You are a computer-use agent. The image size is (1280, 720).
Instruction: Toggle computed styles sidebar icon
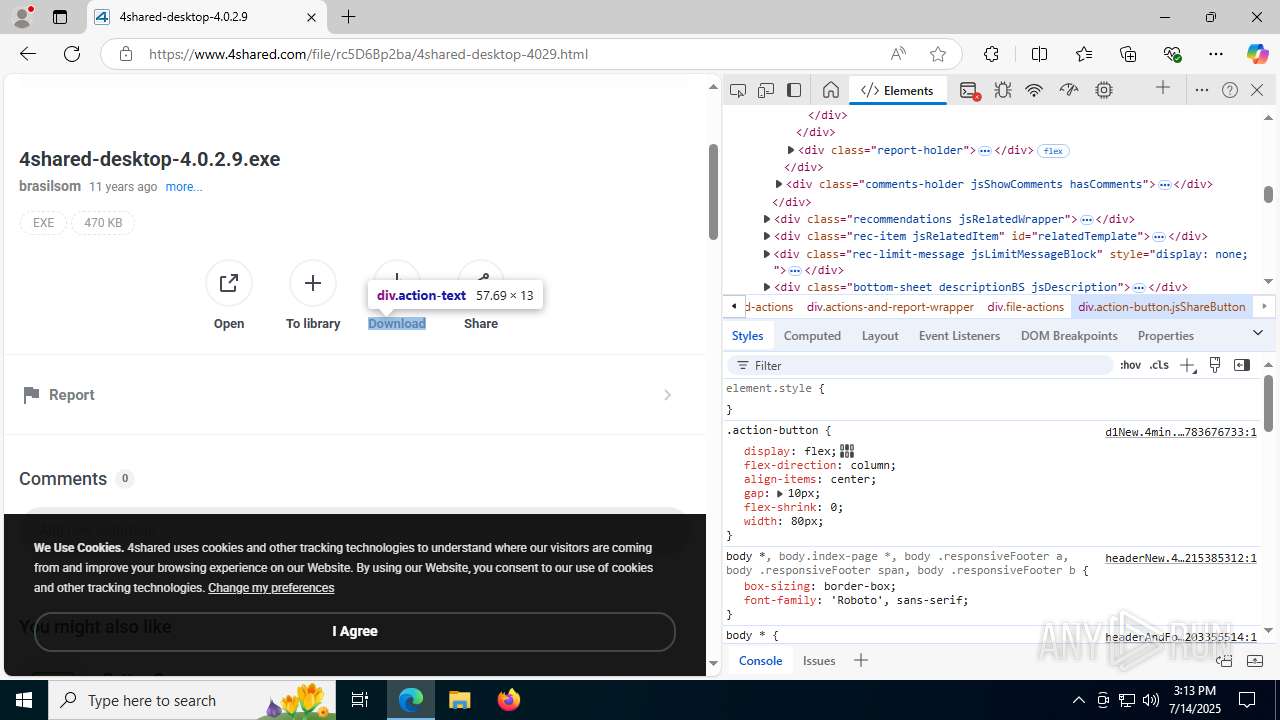[1242, 365]
